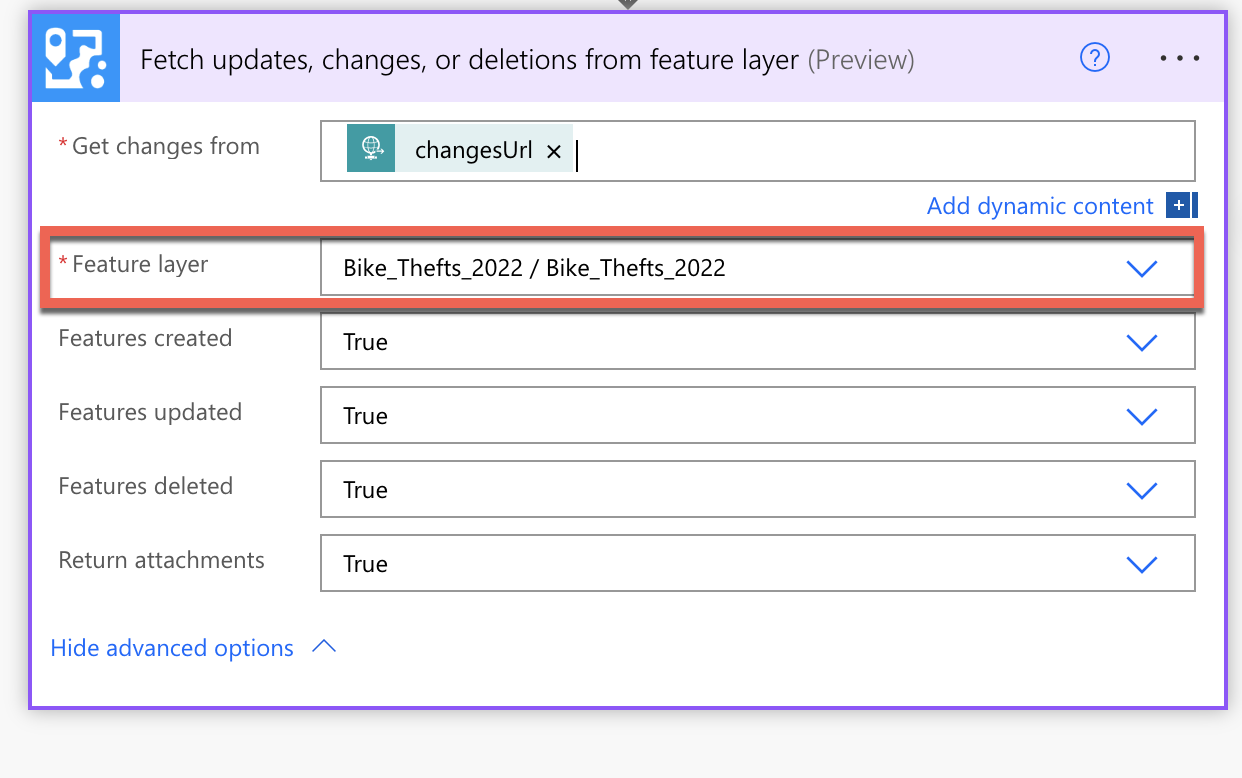
Task: Click inside the Get changes from field
Action: (x=880, y=152)
